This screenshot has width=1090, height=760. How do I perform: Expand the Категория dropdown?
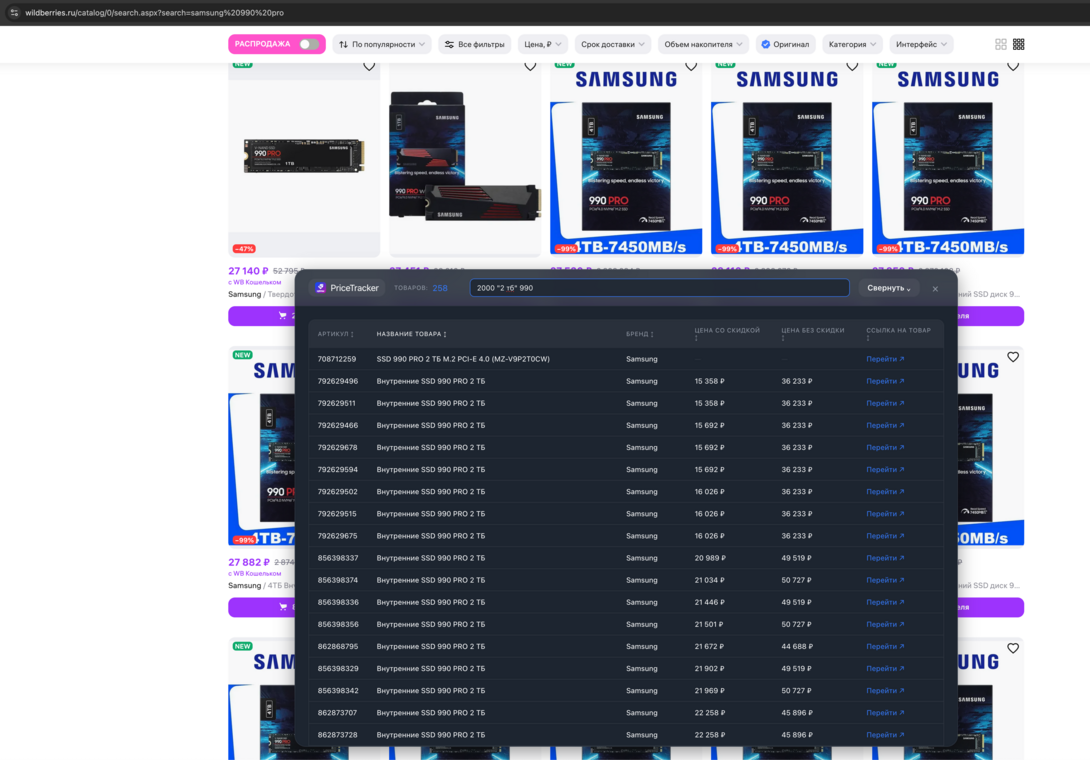pos(853,45)
